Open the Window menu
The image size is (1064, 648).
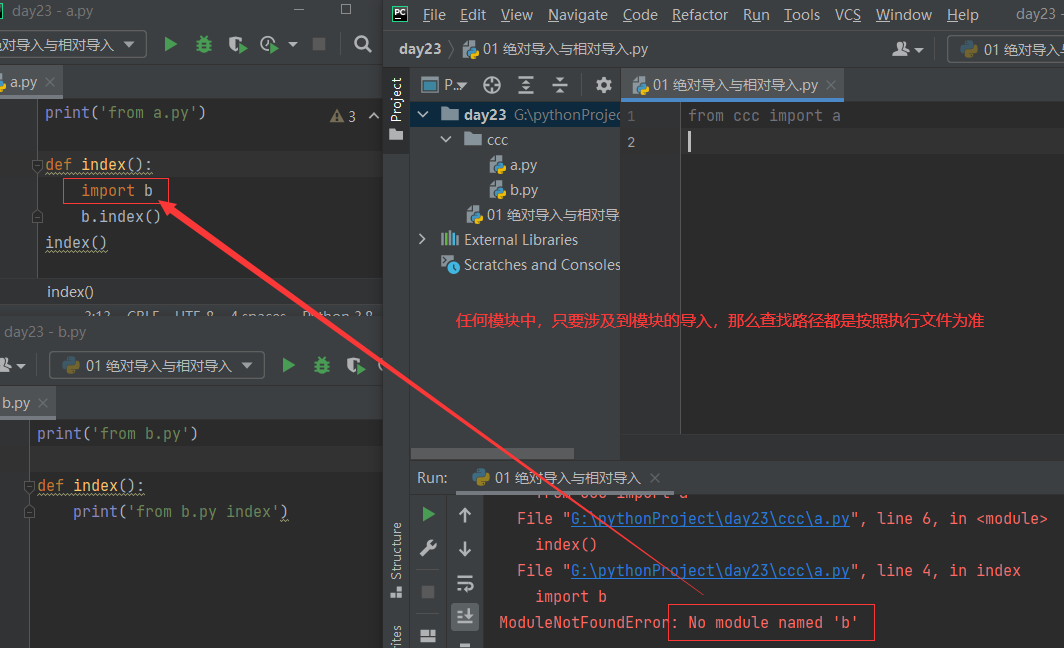click(903, 15)
